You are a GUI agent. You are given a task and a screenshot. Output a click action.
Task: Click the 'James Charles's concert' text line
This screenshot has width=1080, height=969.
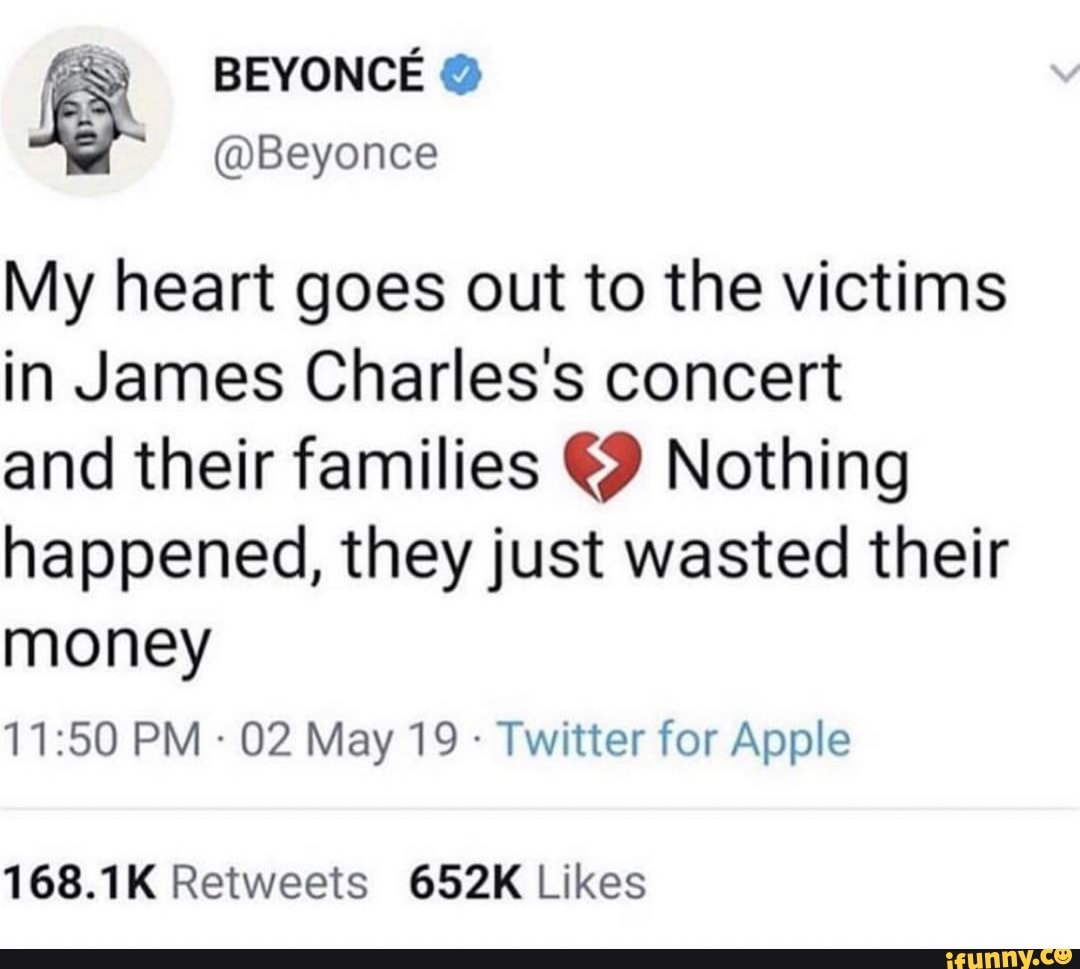pos(422,376)
